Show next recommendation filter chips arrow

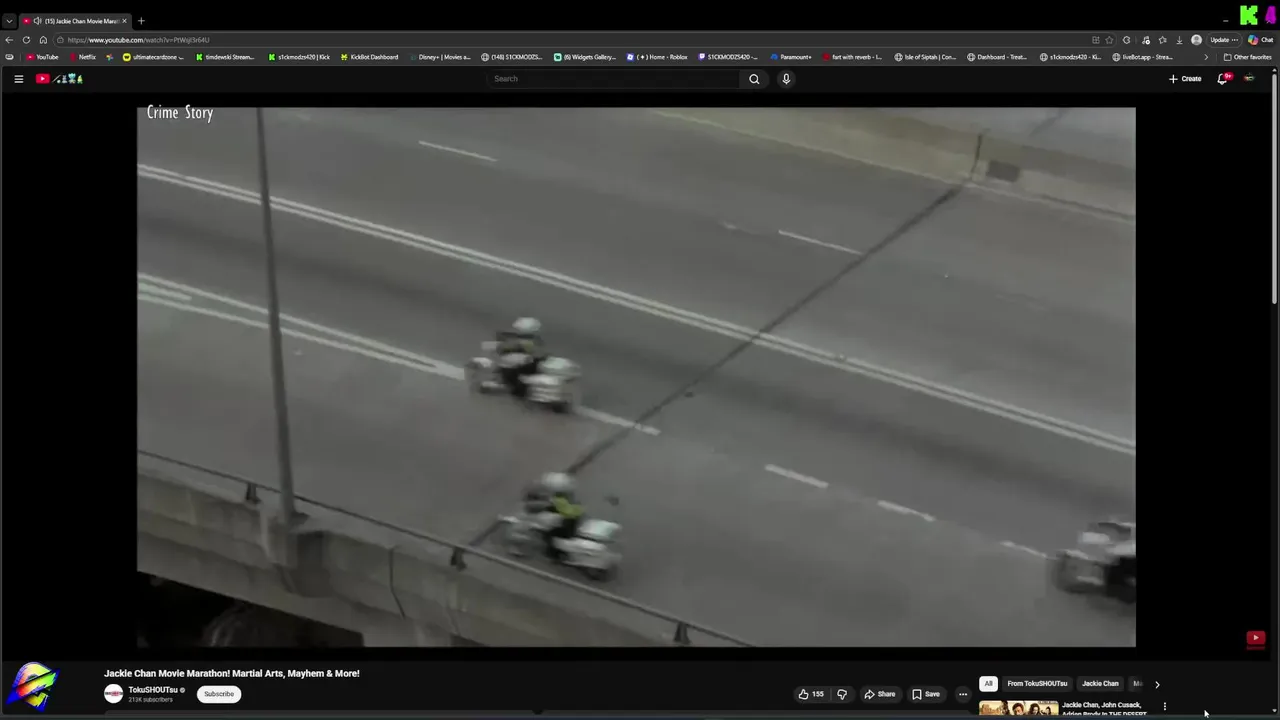click(x=1157, y=684)
